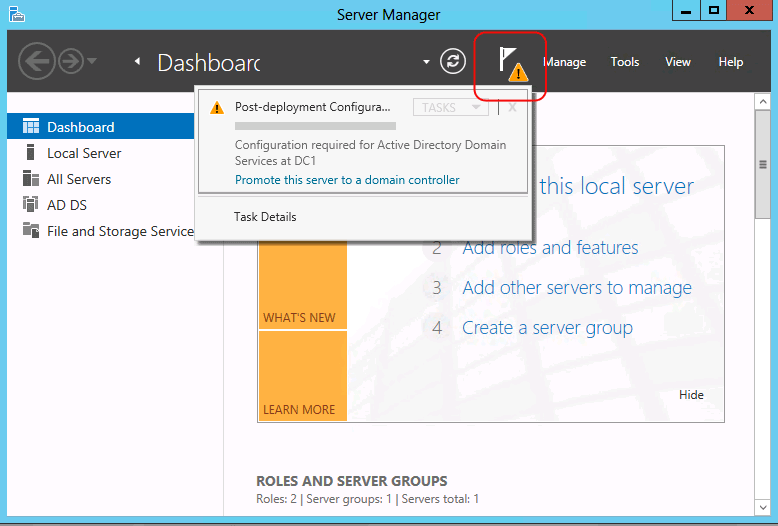This screenshot has height=526, width=778.
Task: Maximize the Server Manager window
Action: 713,10
